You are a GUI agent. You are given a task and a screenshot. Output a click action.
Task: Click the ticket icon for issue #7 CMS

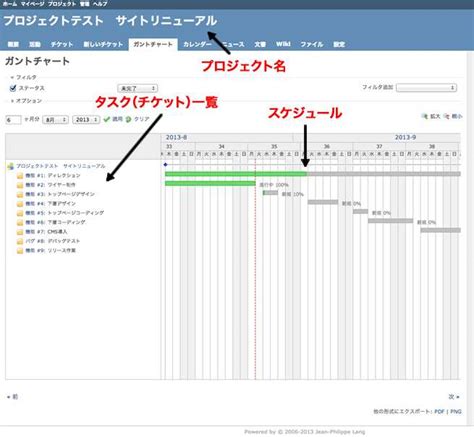click(x=20, y=232)
